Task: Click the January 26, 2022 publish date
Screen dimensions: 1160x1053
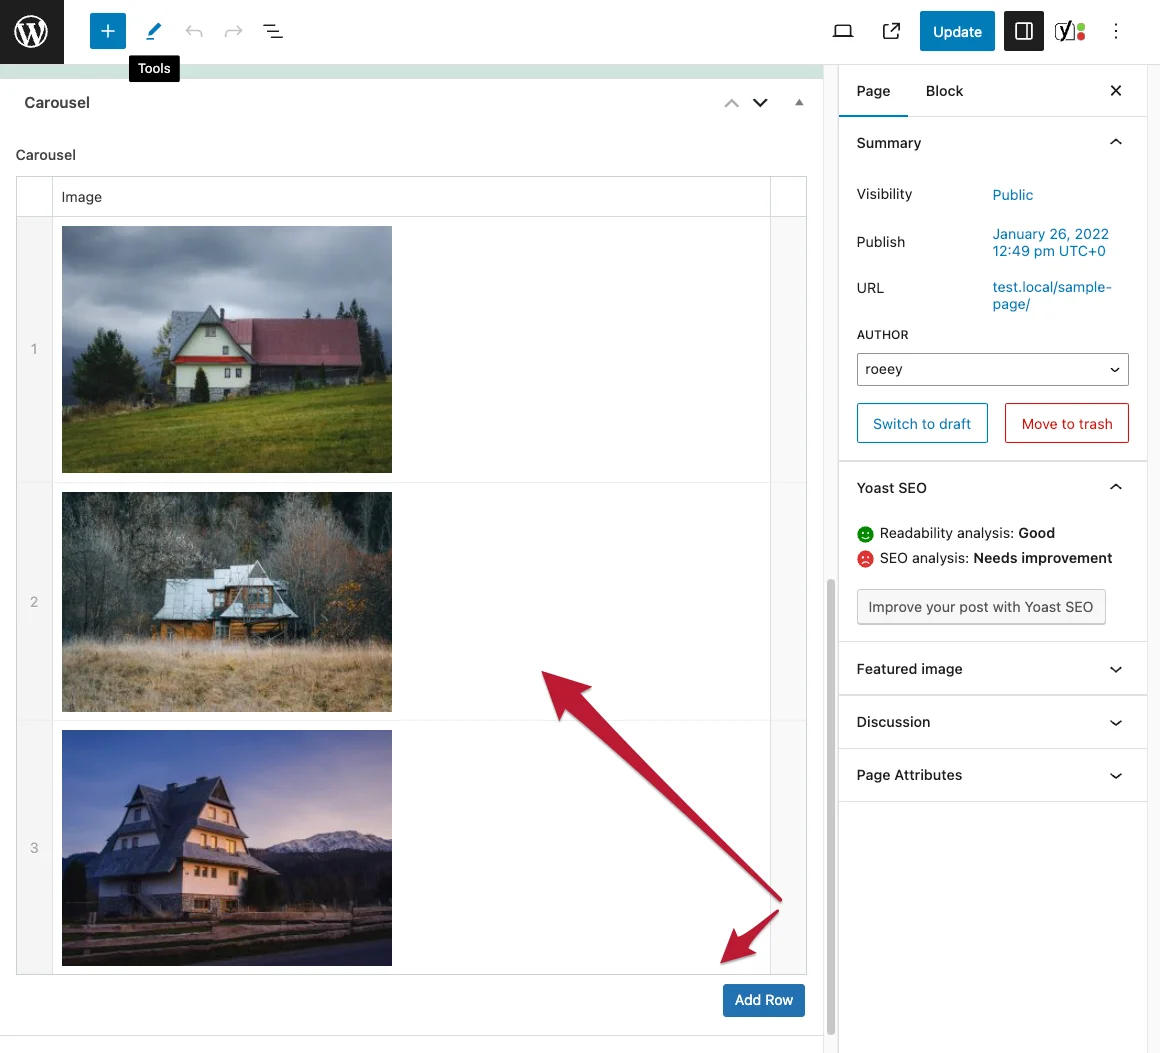Action: [x=1050, y=242]
